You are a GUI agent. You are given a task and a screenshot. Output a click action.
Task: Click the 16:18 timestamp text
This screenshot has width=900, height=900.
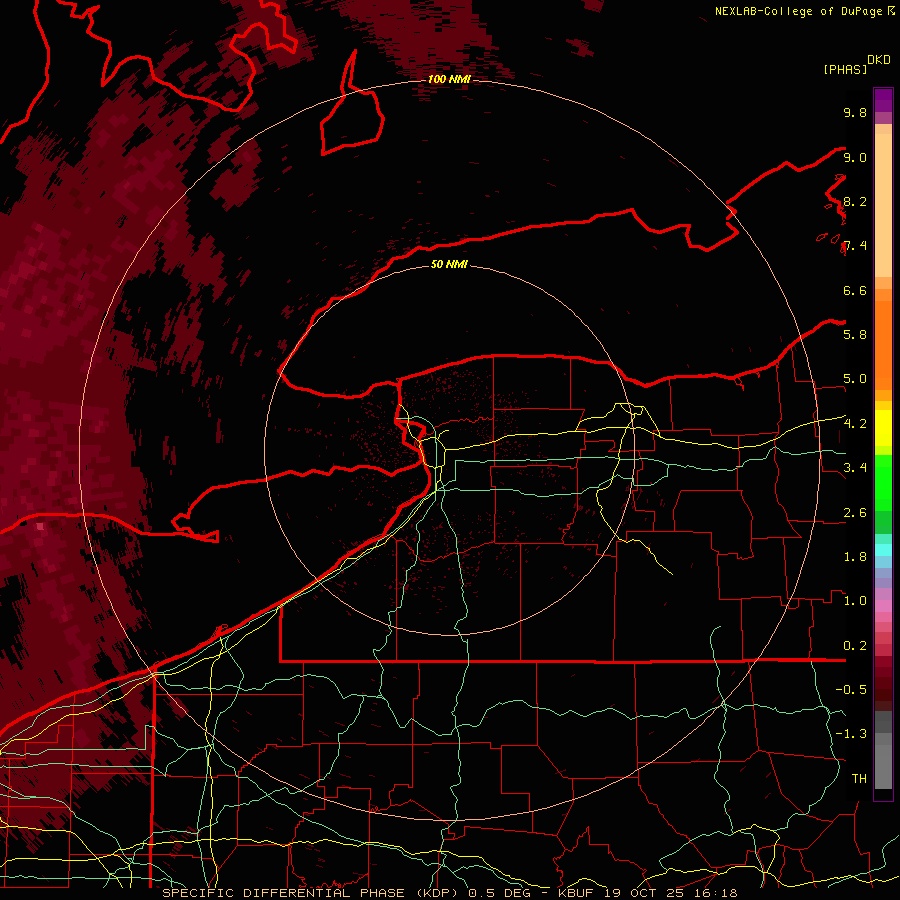click(x=715, y=893)
